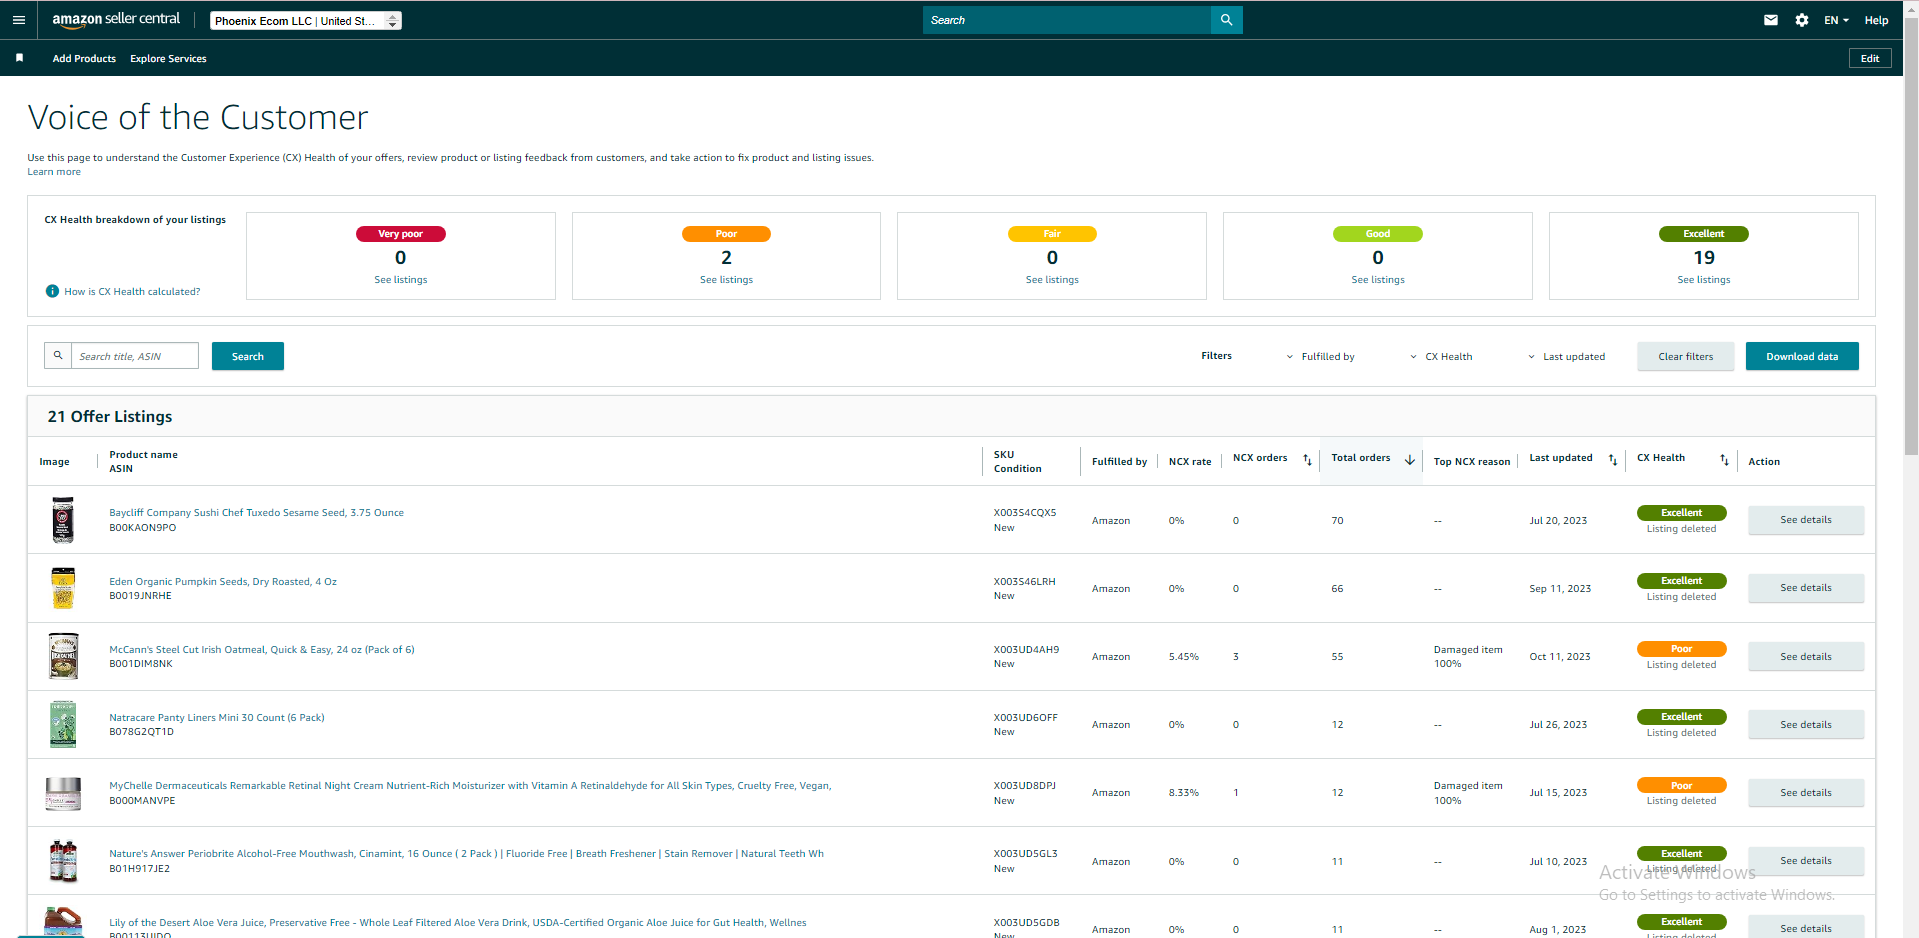Screen dimensions: 1919x938
Task: Click the magnifier icon in title search box
Action: 58,355
